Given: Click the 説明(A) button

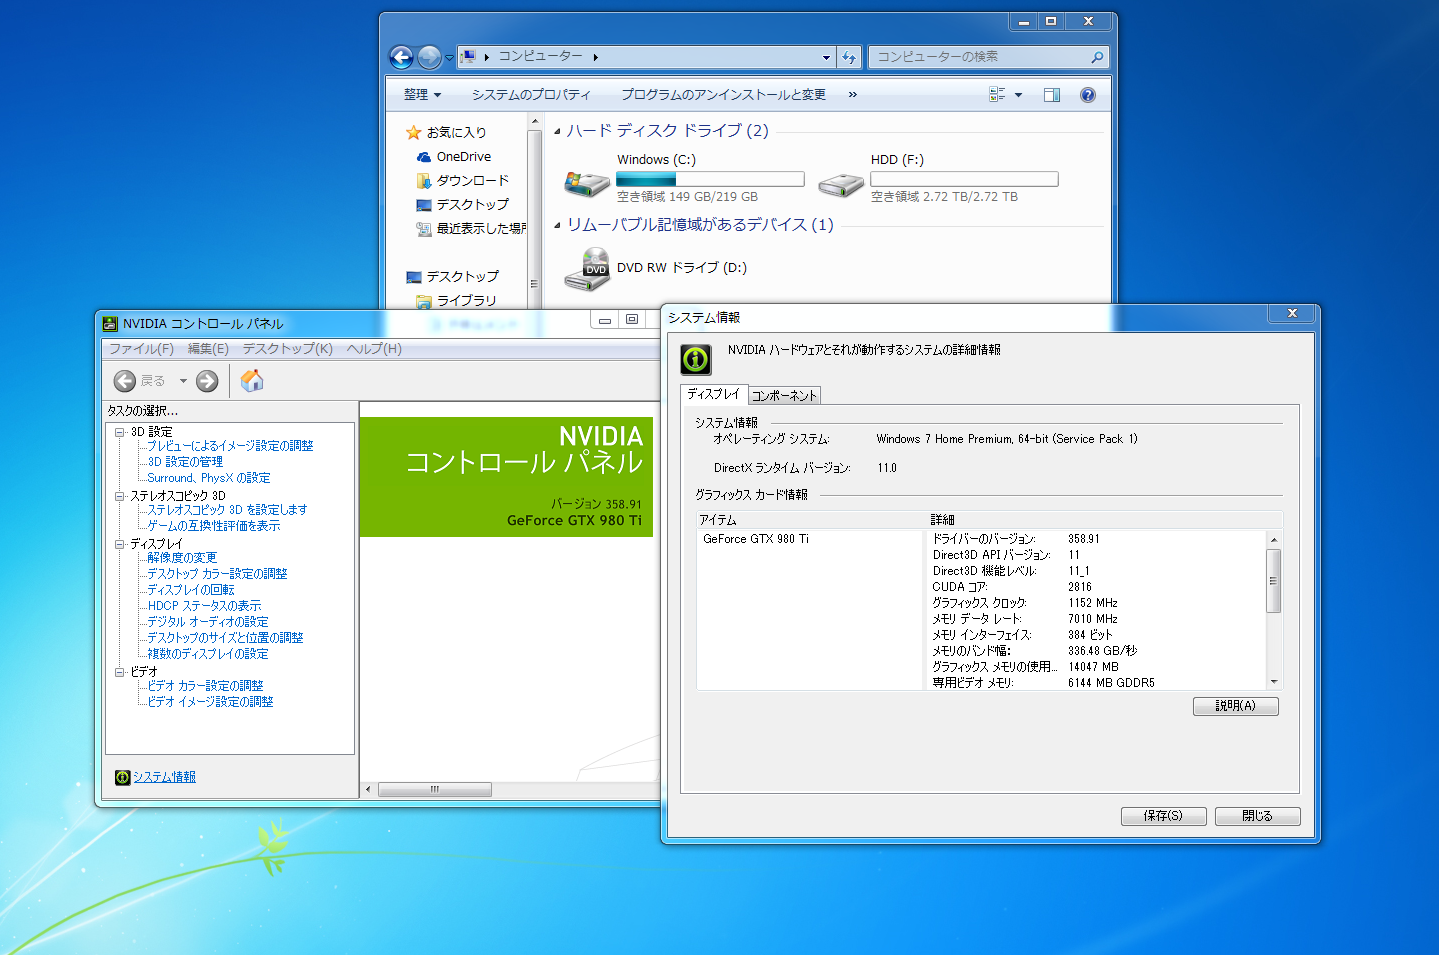Looking at the screenshot, I should pyautogui.click(x=1235, y=706).
